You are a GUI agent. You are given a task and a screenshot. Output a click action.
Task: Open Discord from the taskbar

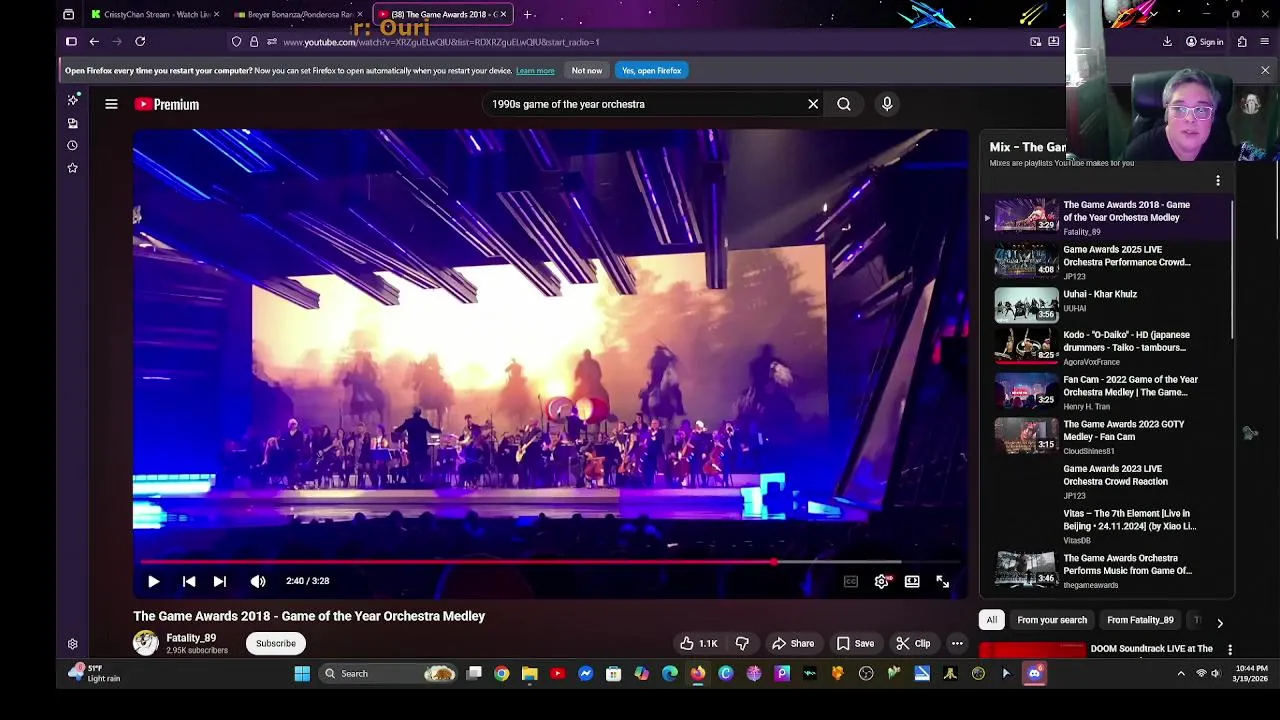pos(1034,674)
